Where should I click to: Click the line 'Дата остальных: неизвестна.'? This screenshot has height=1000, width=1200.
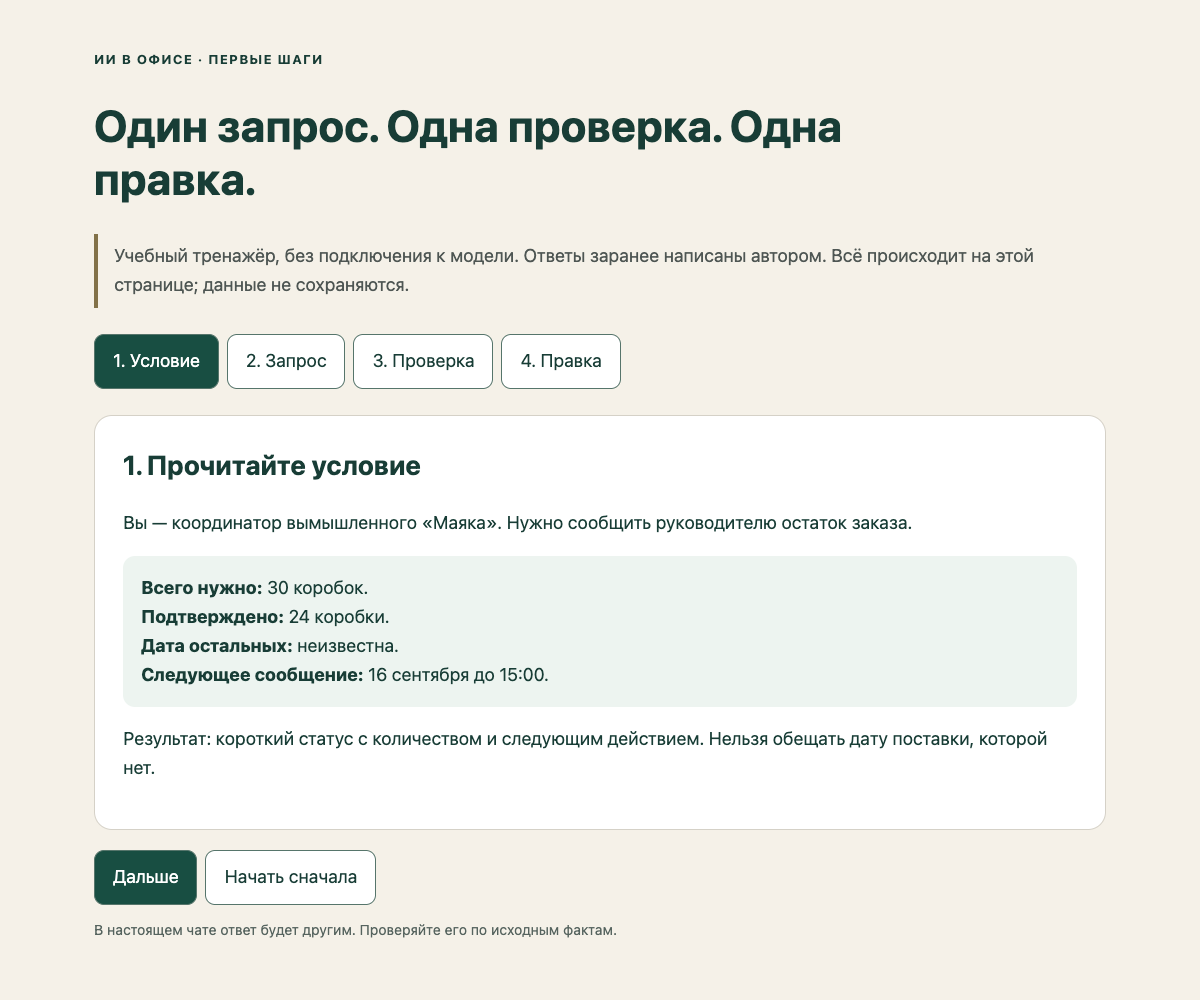pos(270,645)
